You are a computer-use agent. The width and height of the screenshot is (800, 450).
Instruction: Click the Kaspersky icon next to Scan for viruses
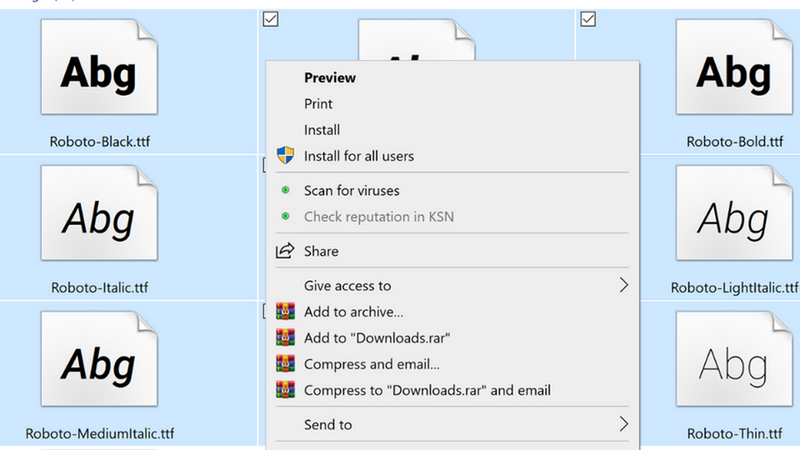286,190
